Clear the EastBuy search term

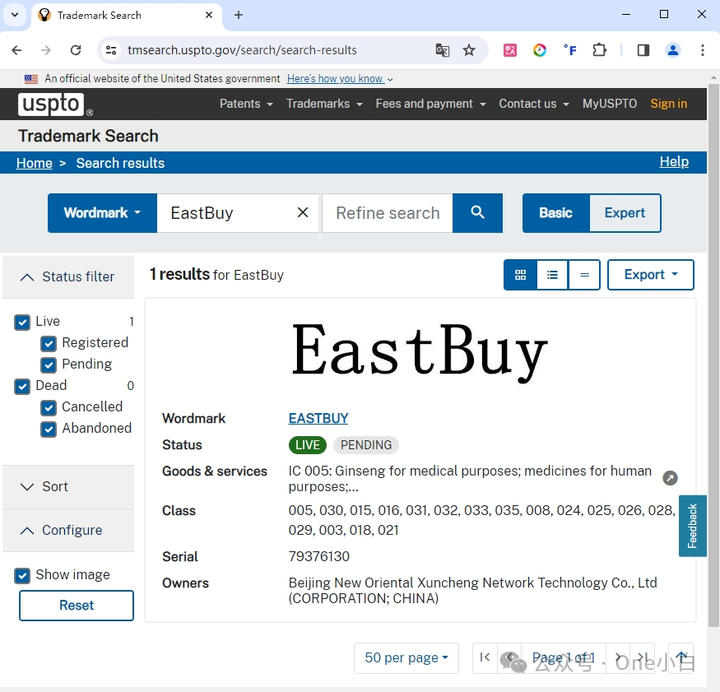pyautogui.click(x=303, y=213)
